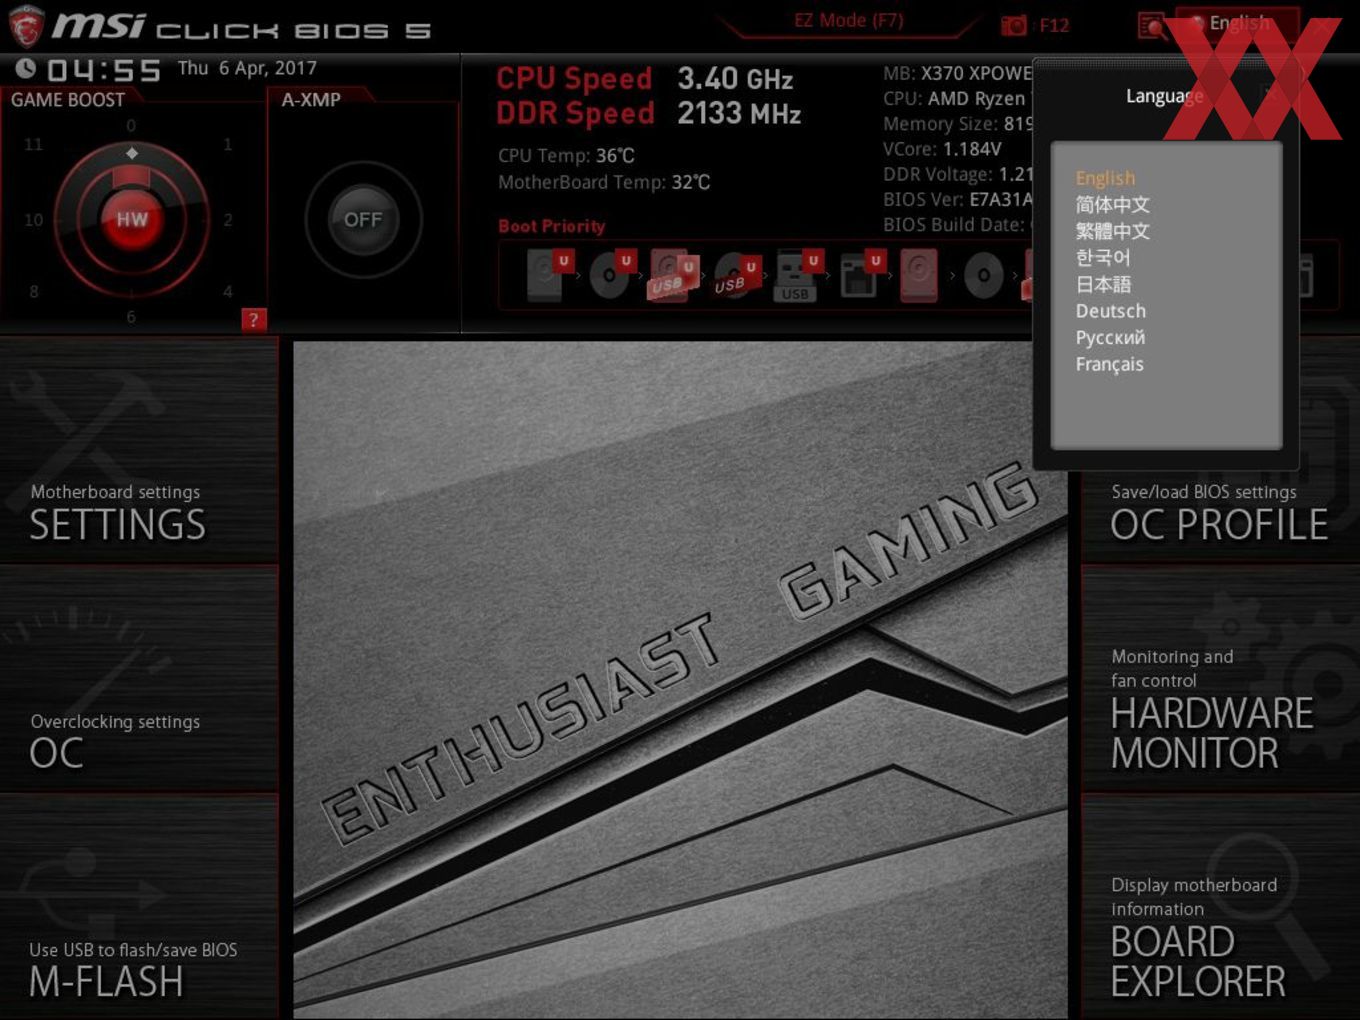Screen dimensions: 1360x1020
Task: Click the CPU: AMD Ryzen line
Action: point(957,98)
